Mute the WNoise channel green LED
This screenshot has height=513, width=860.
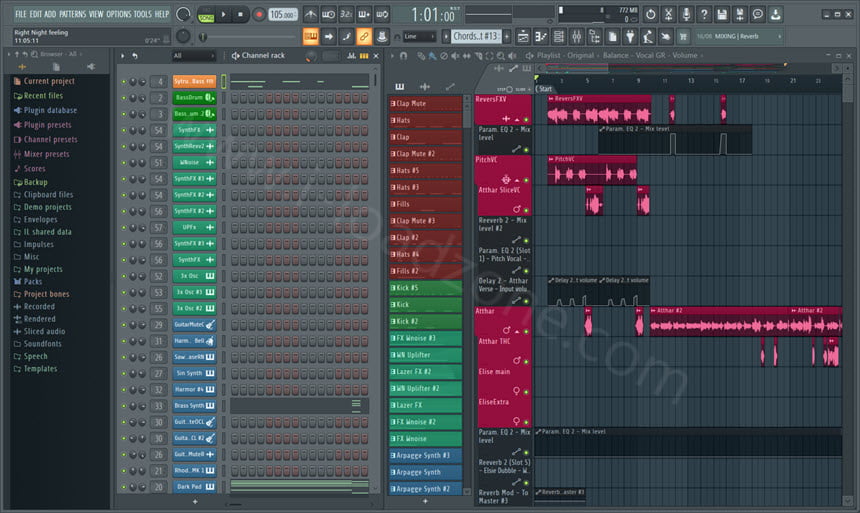coord(124,163)
